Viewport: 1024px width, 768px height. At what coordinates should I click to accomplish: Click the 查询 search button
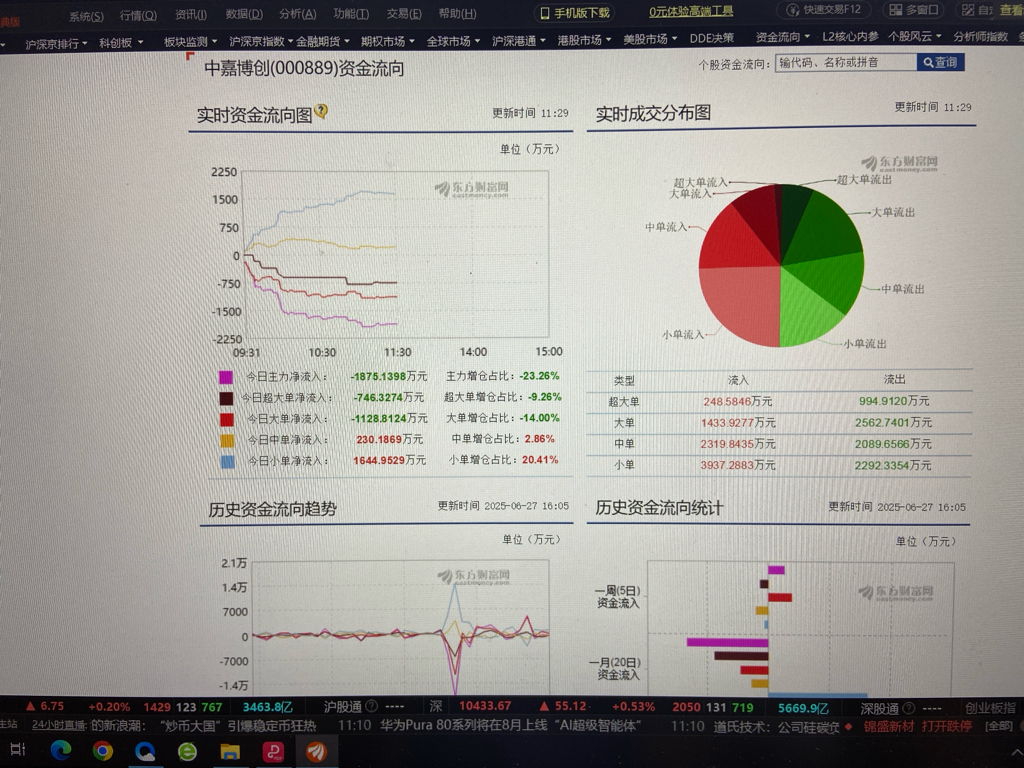[940, 63]
